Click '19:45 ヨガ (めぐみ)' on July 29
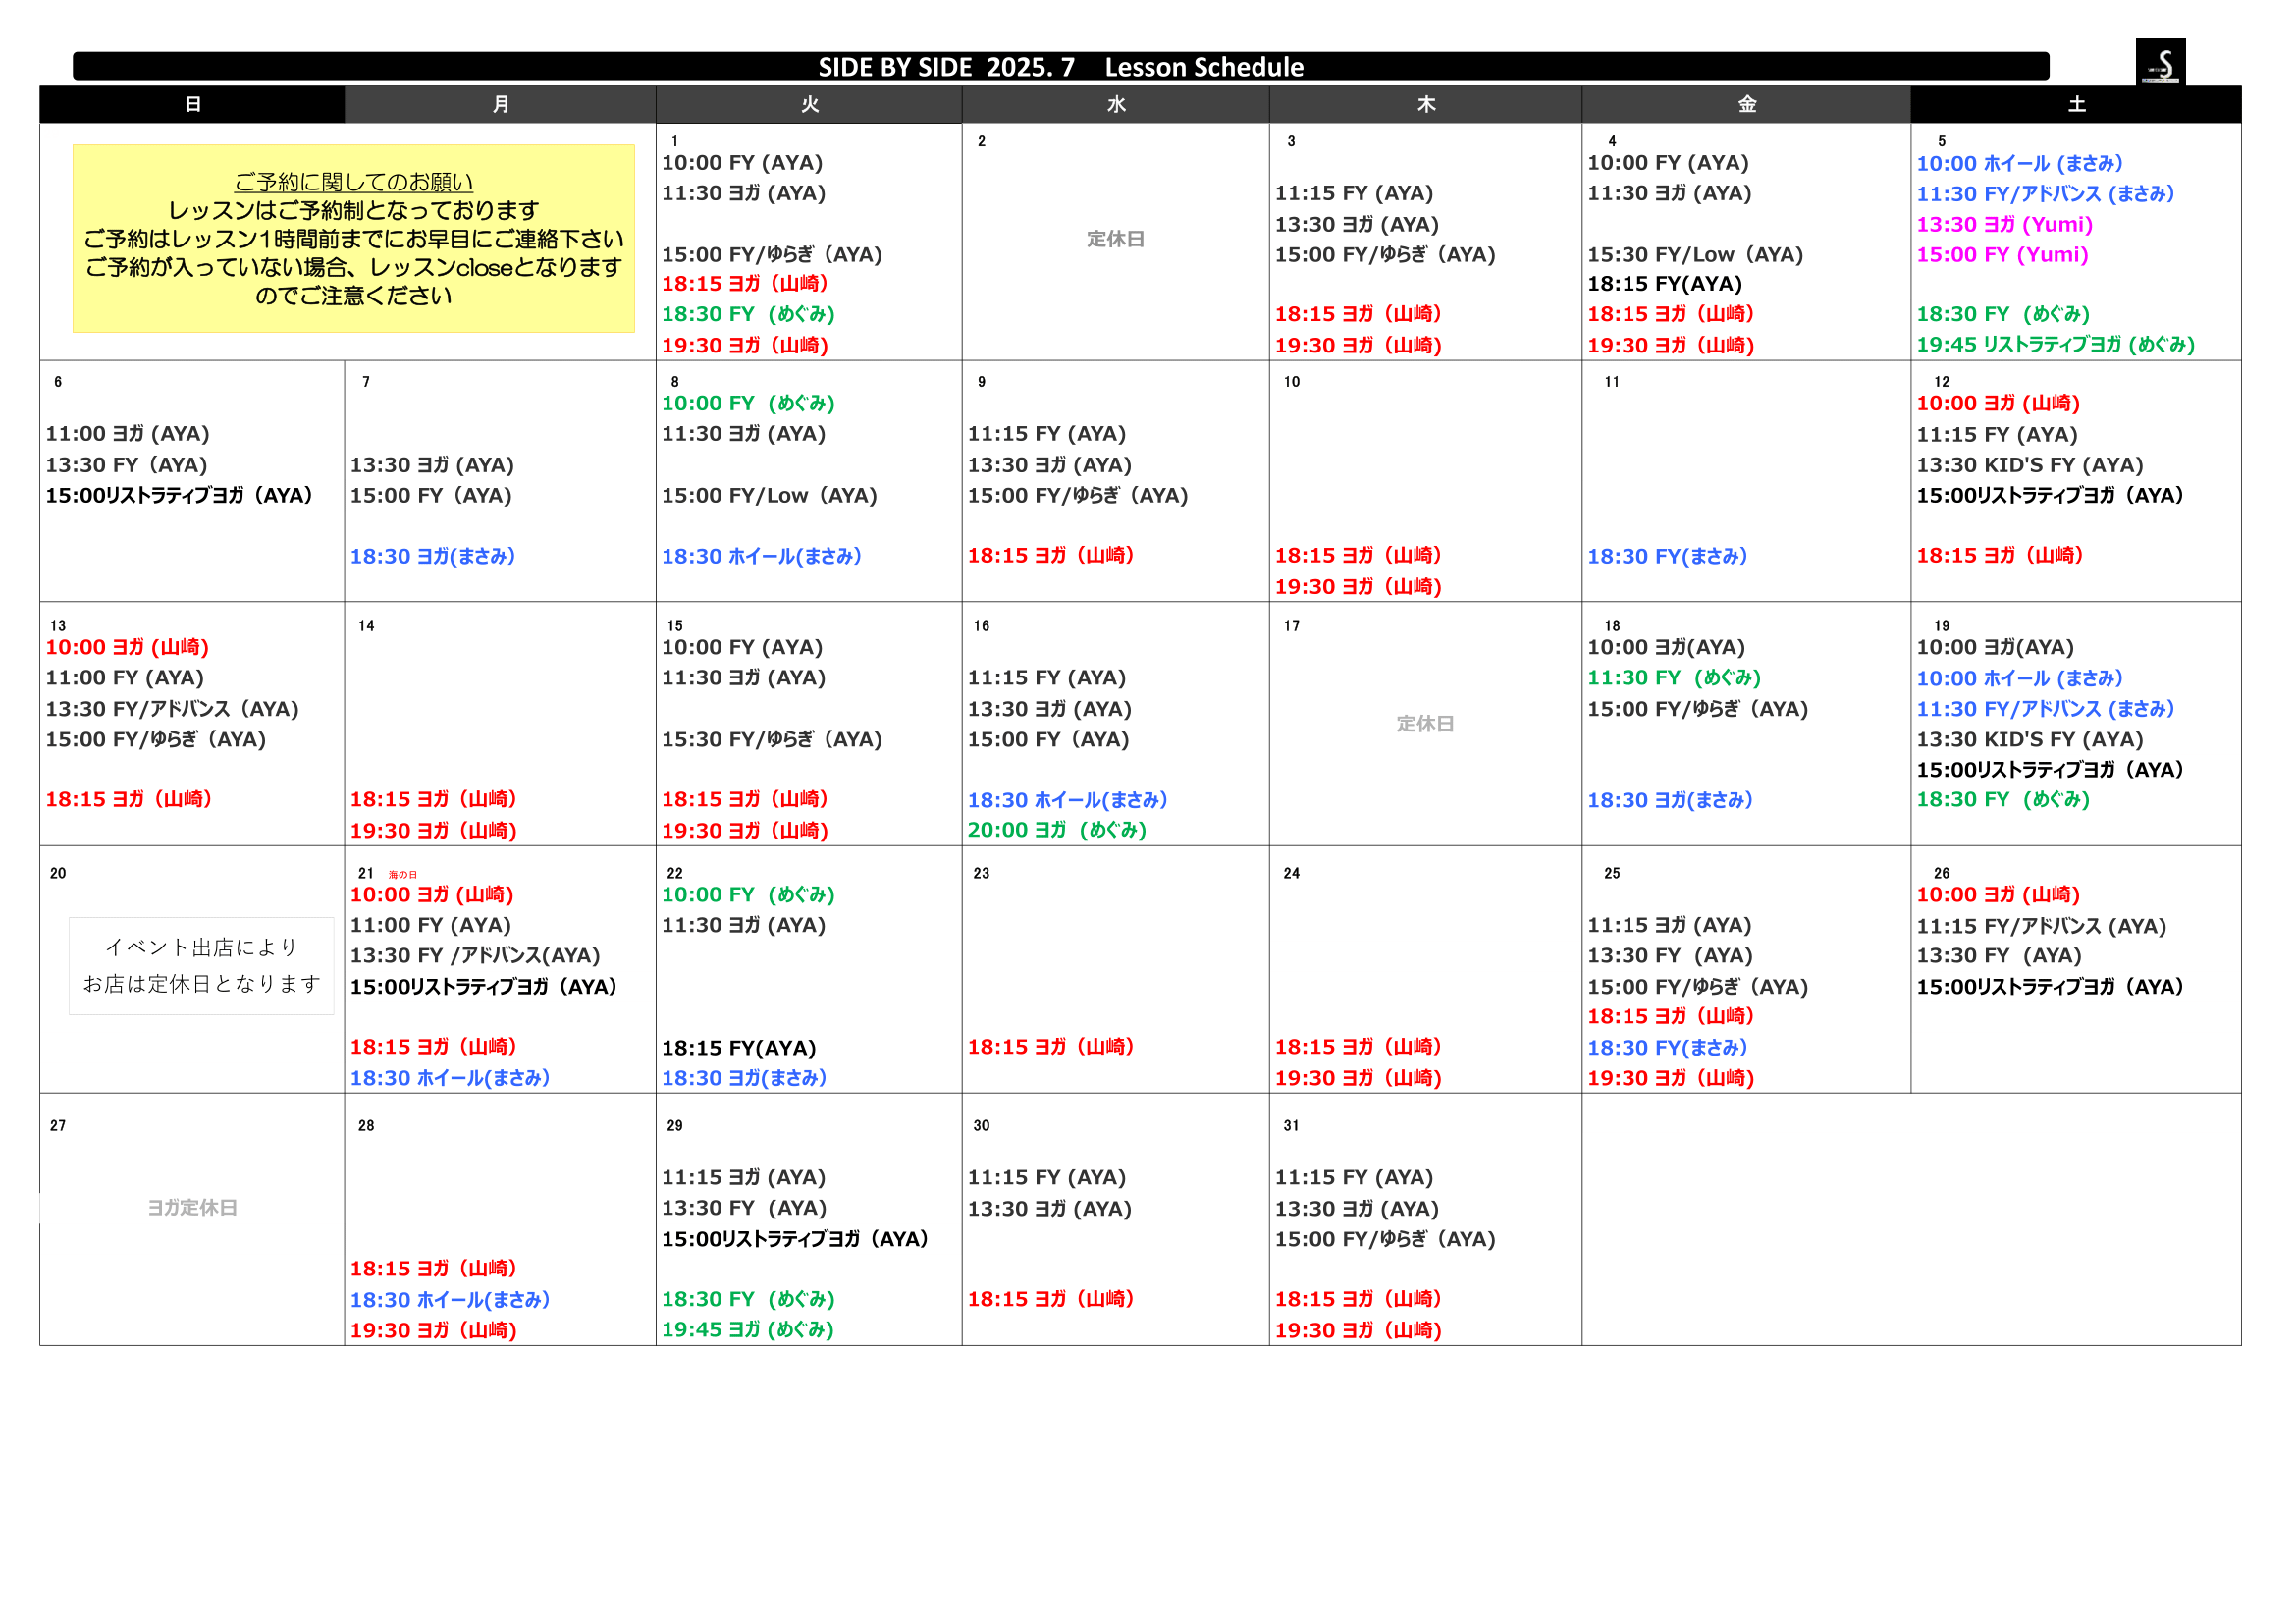Screen dimensions: 2296x1624 point(747,1329)
